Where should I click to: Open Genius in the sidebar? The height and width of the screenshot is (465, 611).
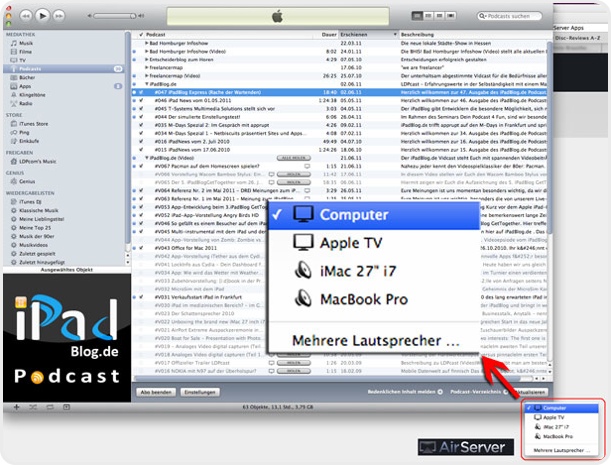pyautogui.click(x=27, y=182)
